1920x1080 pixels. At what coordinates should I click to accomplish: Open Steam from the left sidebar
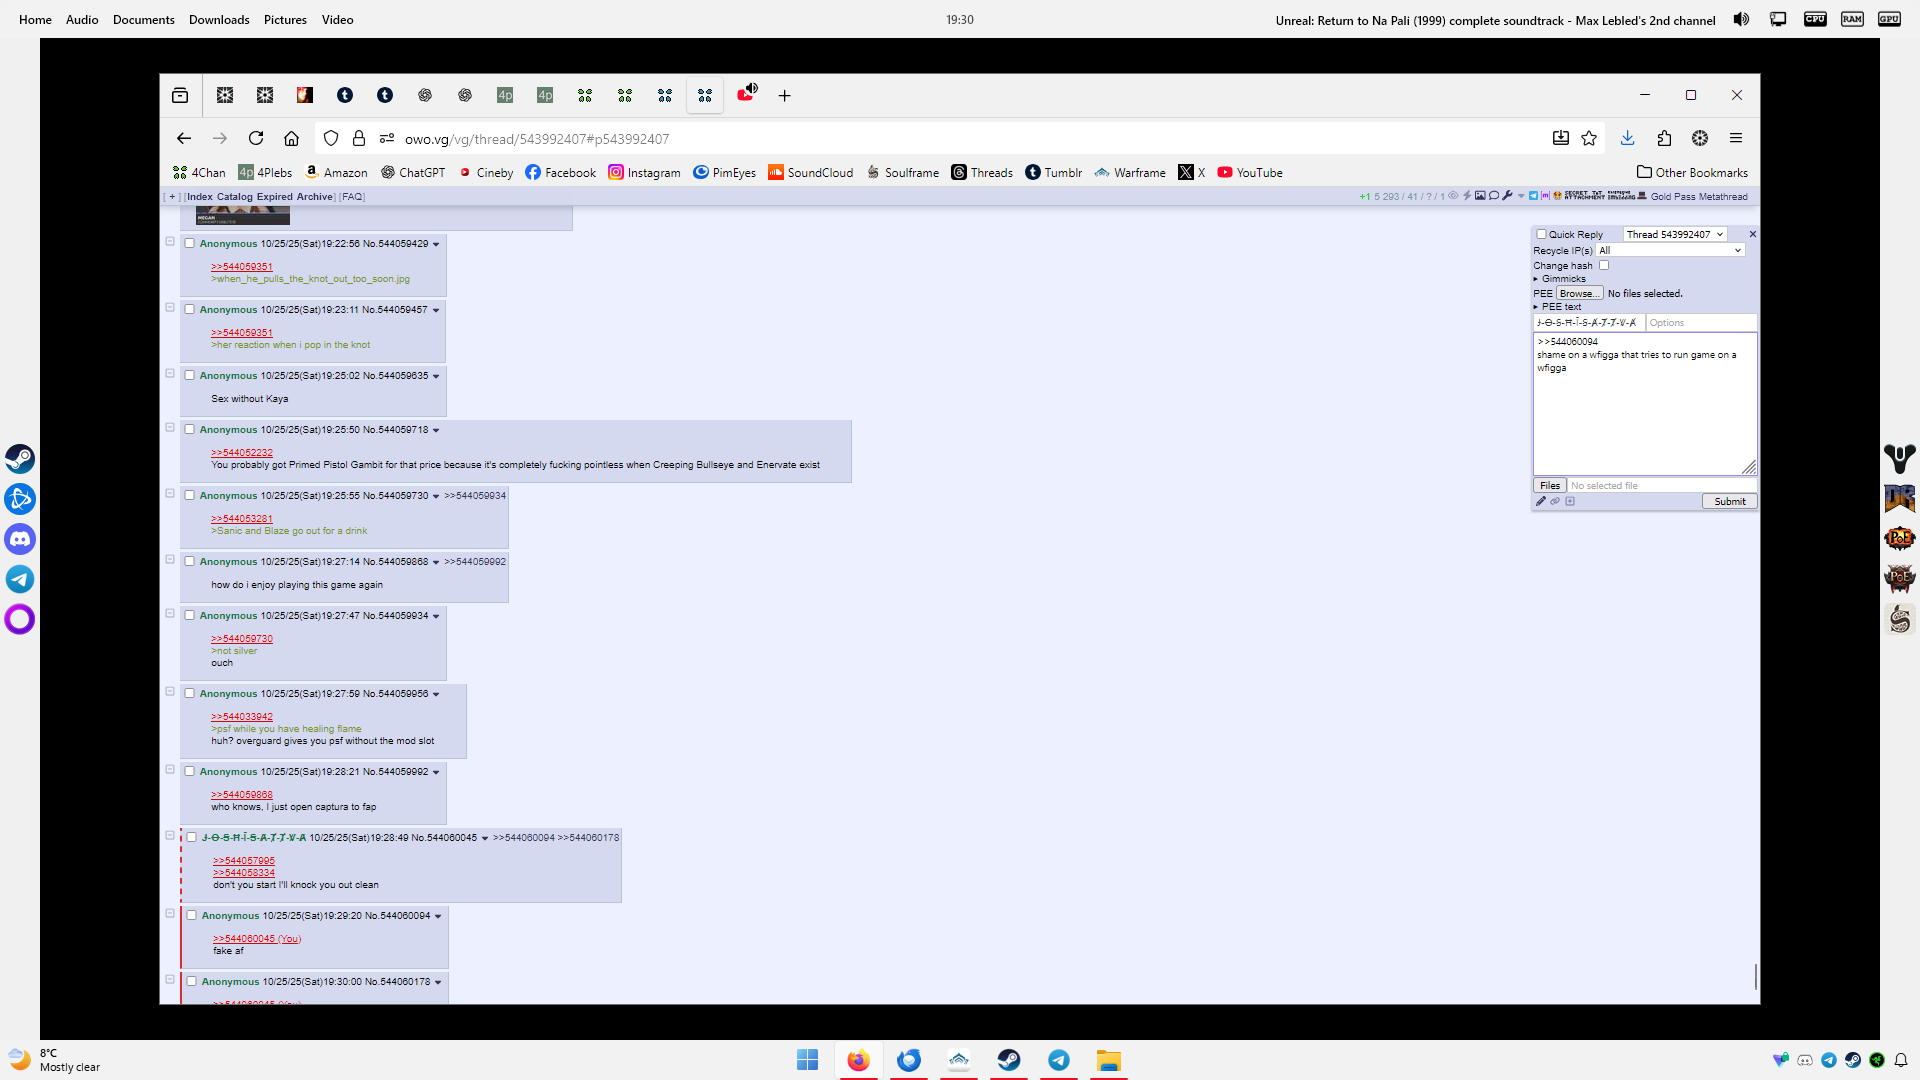pyautogui.click(x=20, y=459)
